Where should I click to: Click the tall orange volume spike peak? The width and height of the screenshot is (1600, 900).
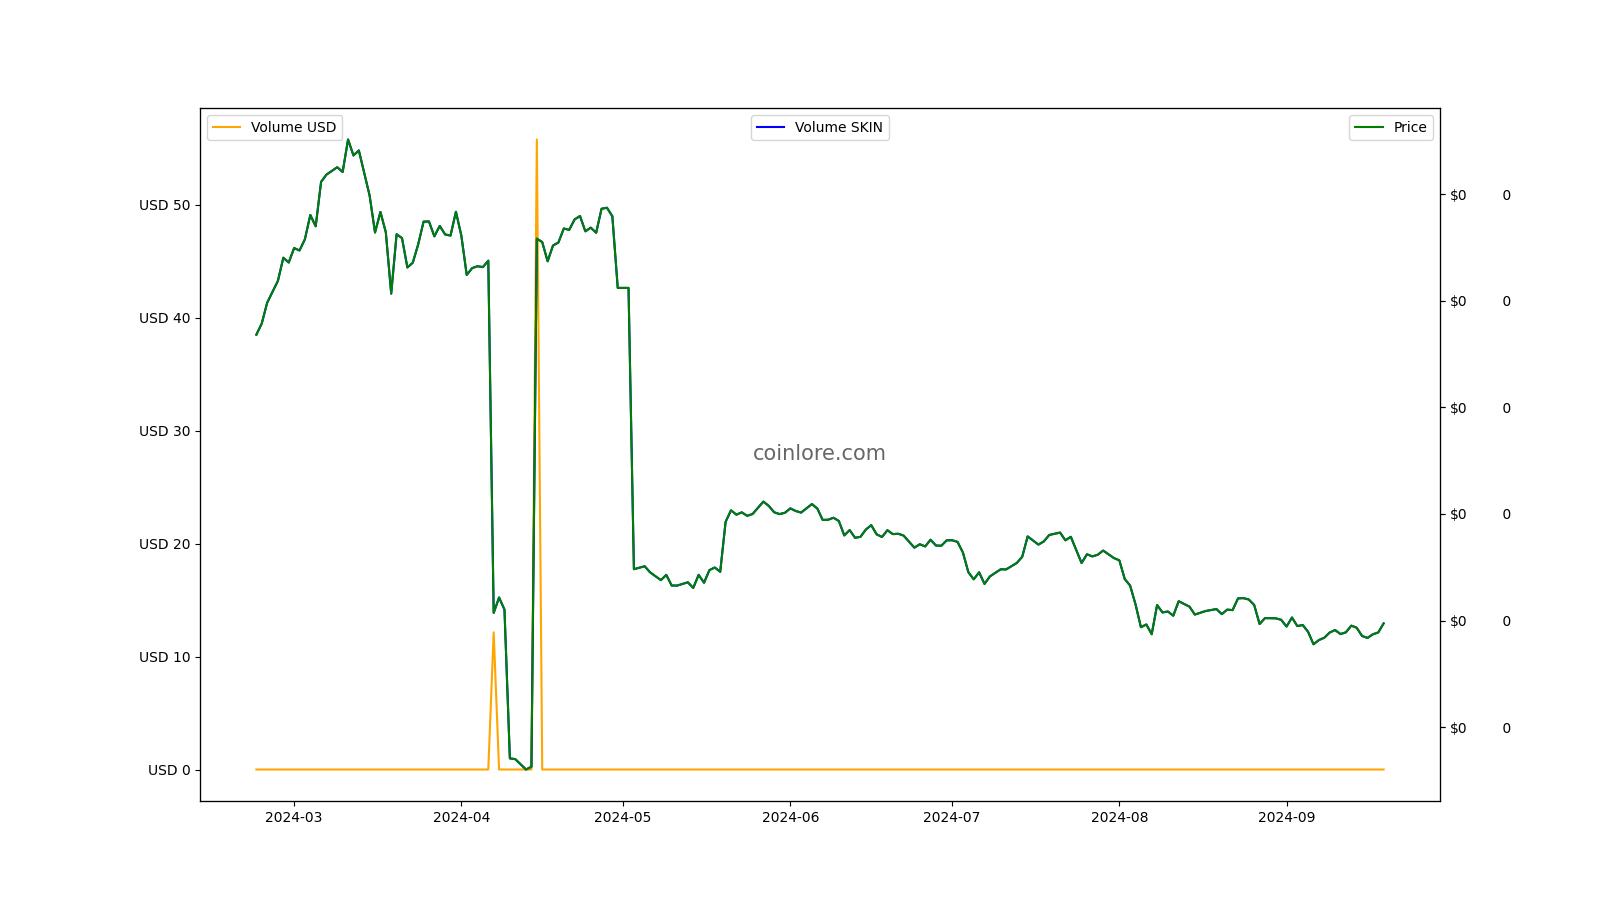(x=537, y=141)
